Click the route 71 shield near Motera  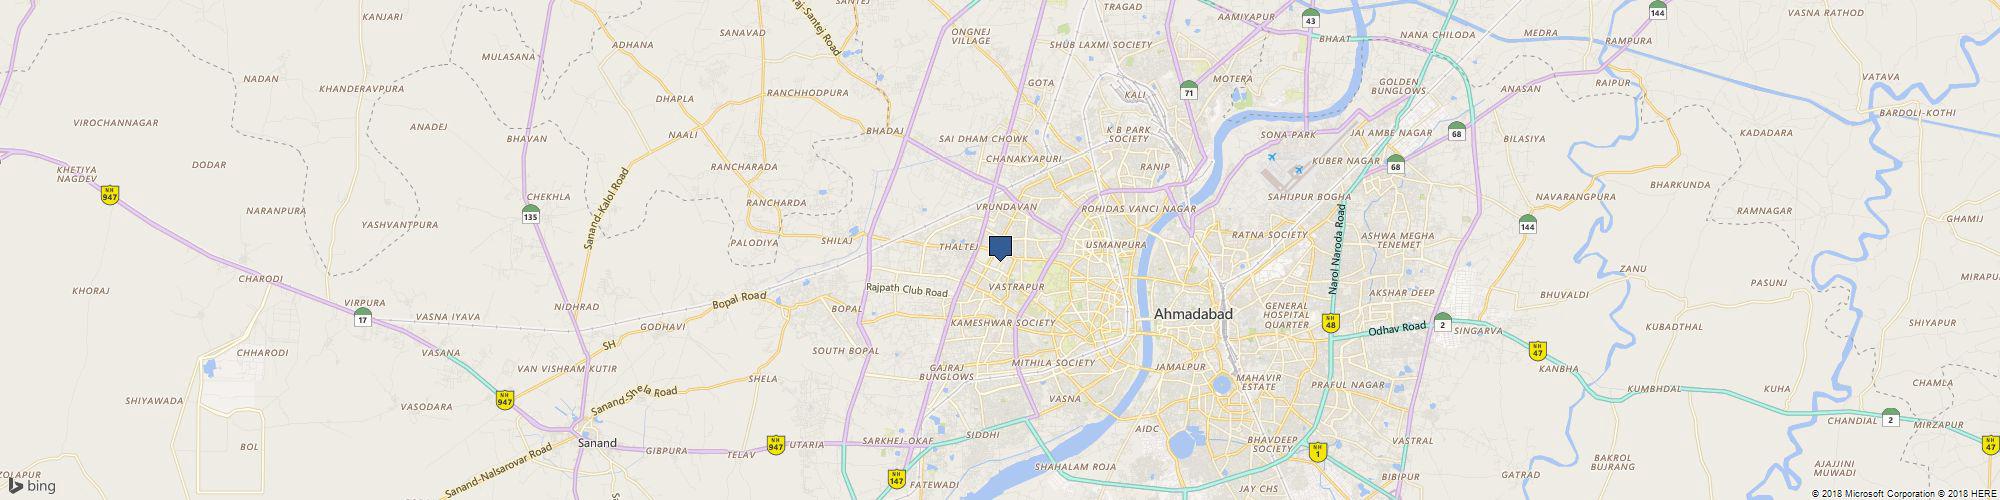tap(1188, 91)
